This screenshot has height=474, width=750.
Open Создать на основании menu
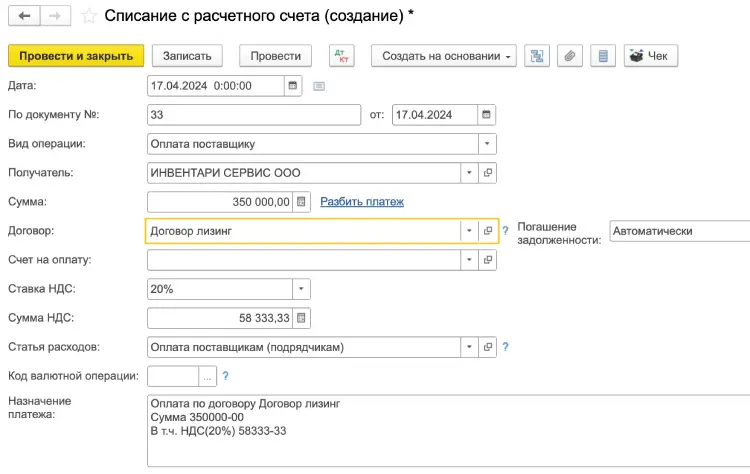(443, 56)
